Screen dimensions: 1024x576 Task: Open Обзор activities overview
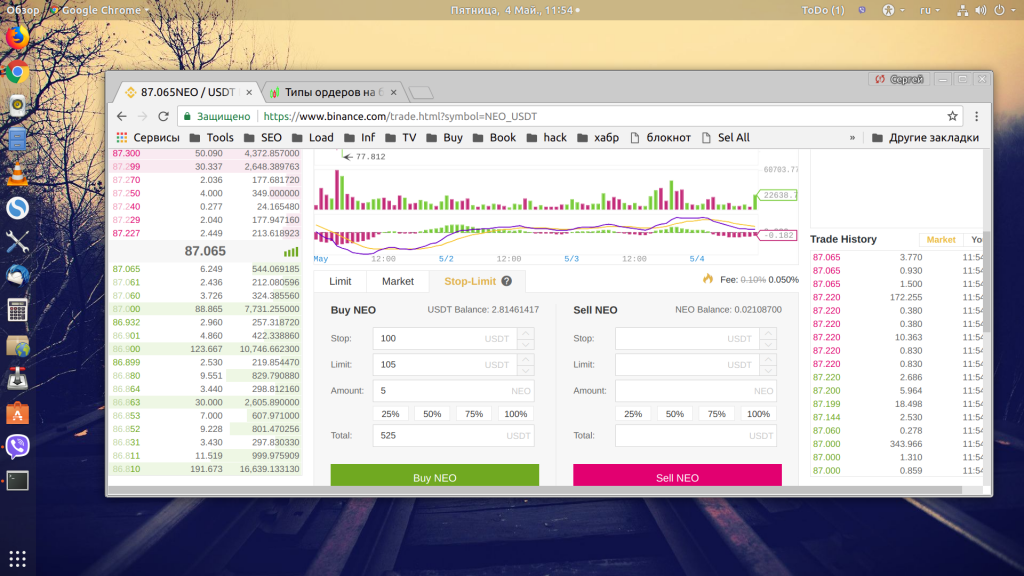23,10
